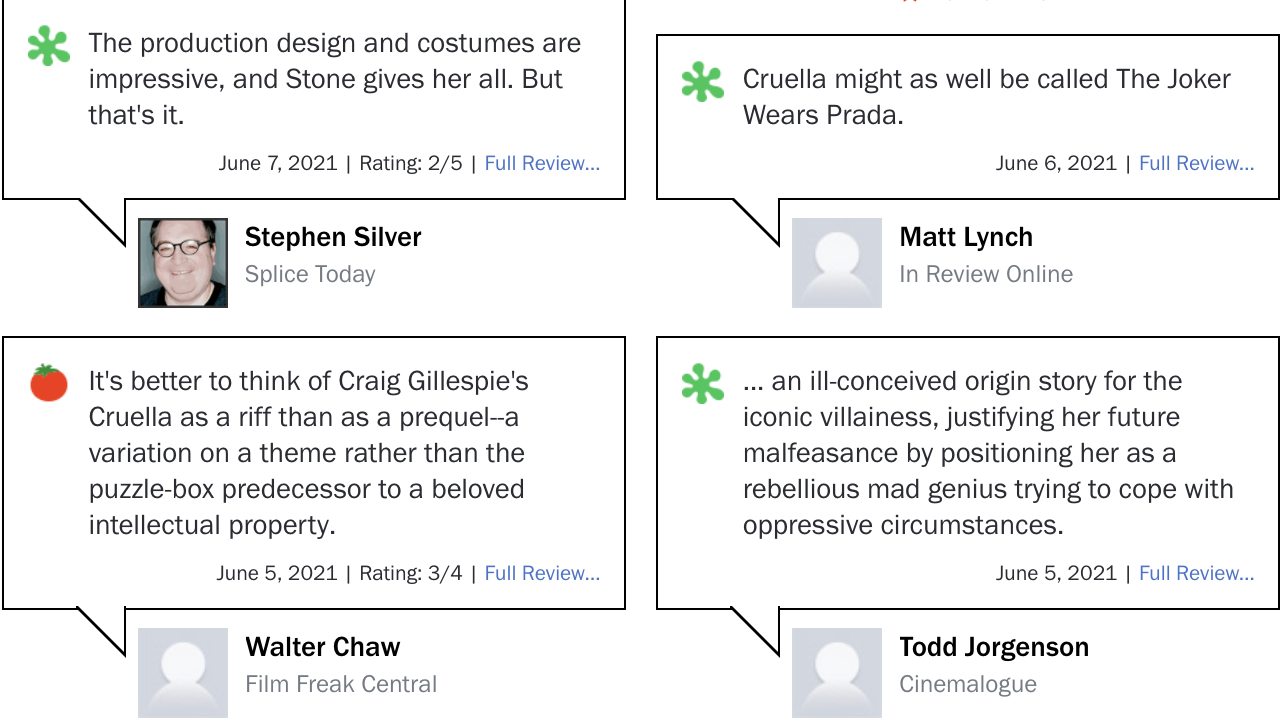
Task: Open critic page for Stephen Silver
Action: click(x=333, y=237)
